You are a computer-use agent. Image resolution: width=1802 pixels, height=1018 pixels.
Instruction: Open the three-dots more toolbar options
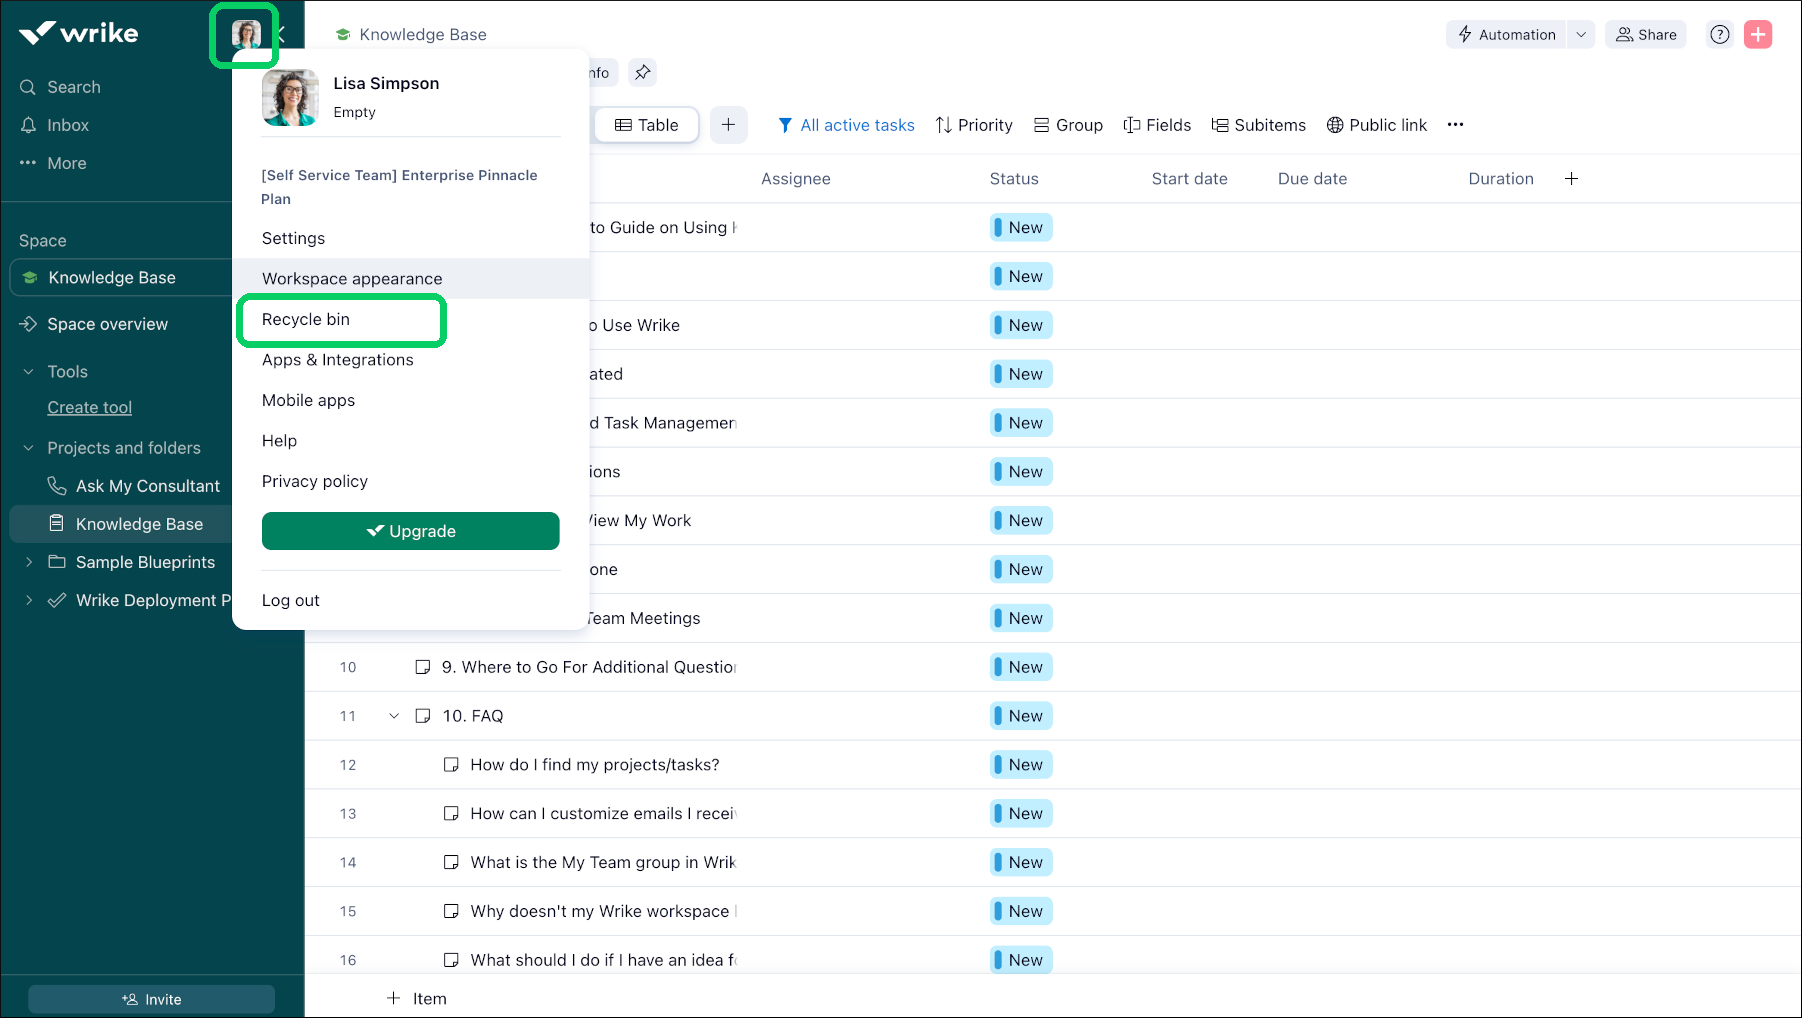[1455, 125]
